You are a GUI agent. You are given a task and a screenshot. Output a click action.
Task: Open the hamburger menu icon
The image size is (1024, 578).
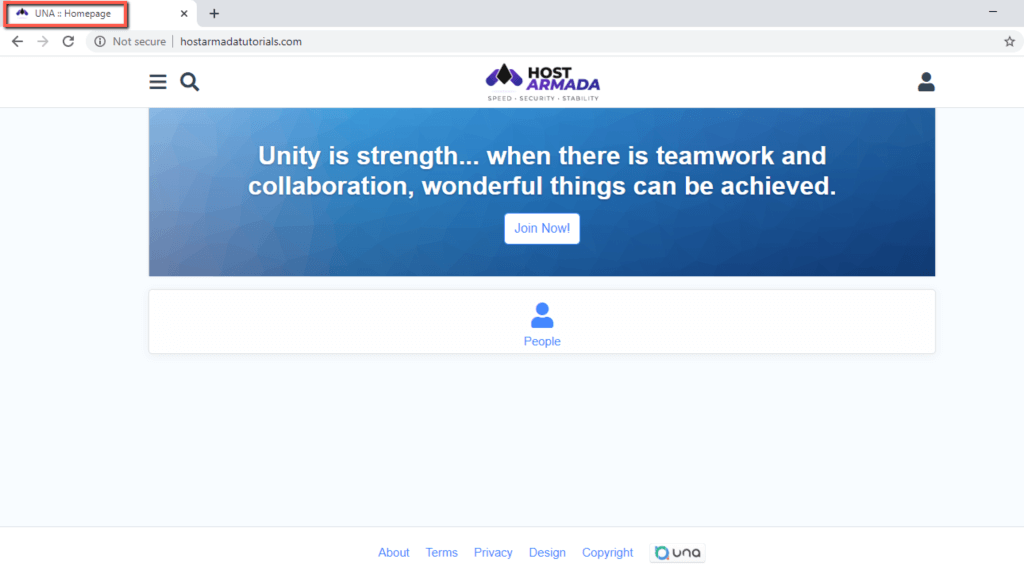point(157,82)
